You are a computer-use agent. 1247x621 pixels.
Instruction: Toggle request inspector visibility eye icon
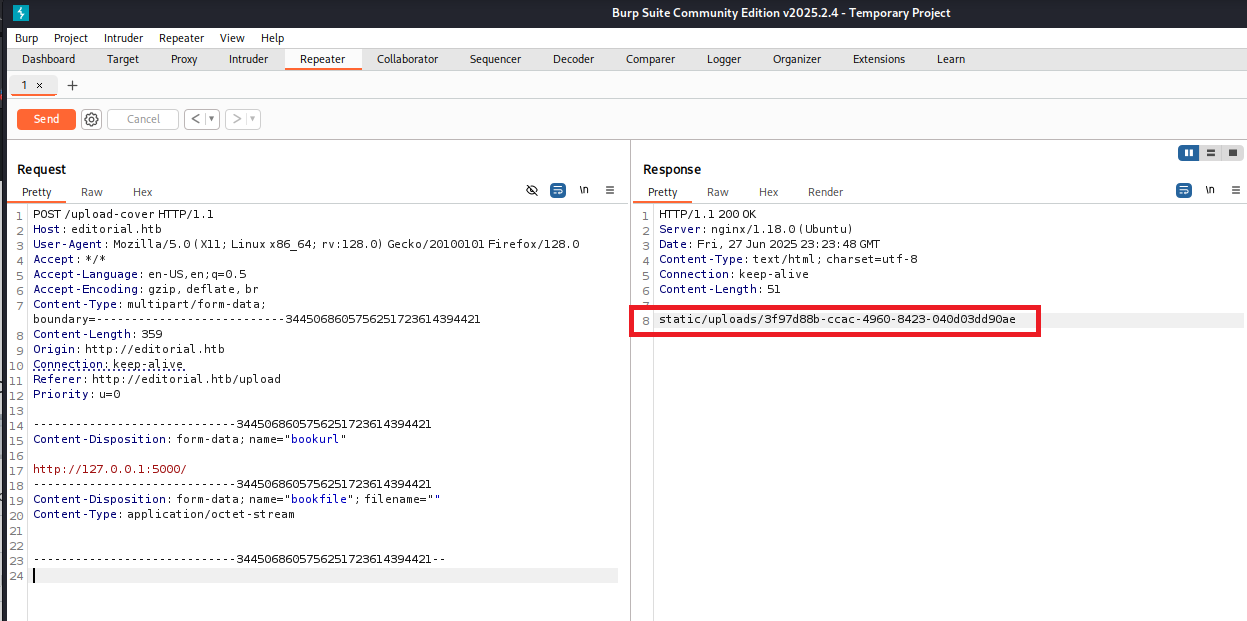tap(532, 190)
